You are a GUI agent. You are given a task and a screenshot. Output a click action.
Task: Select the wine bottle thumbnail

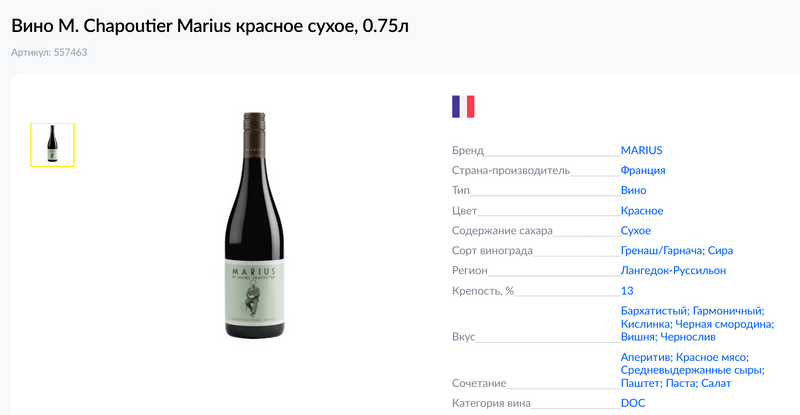pos(53,145)
